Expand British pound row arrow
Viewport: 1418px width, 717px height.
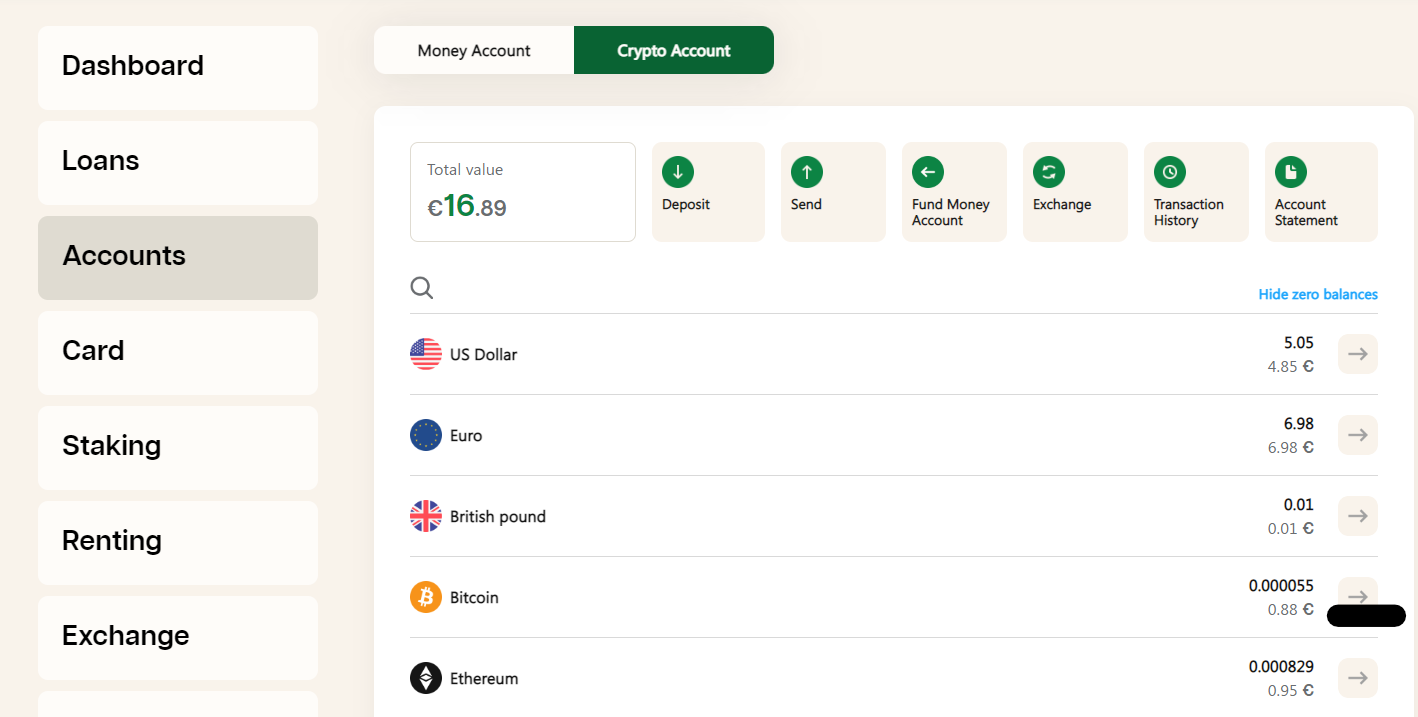1358,516
